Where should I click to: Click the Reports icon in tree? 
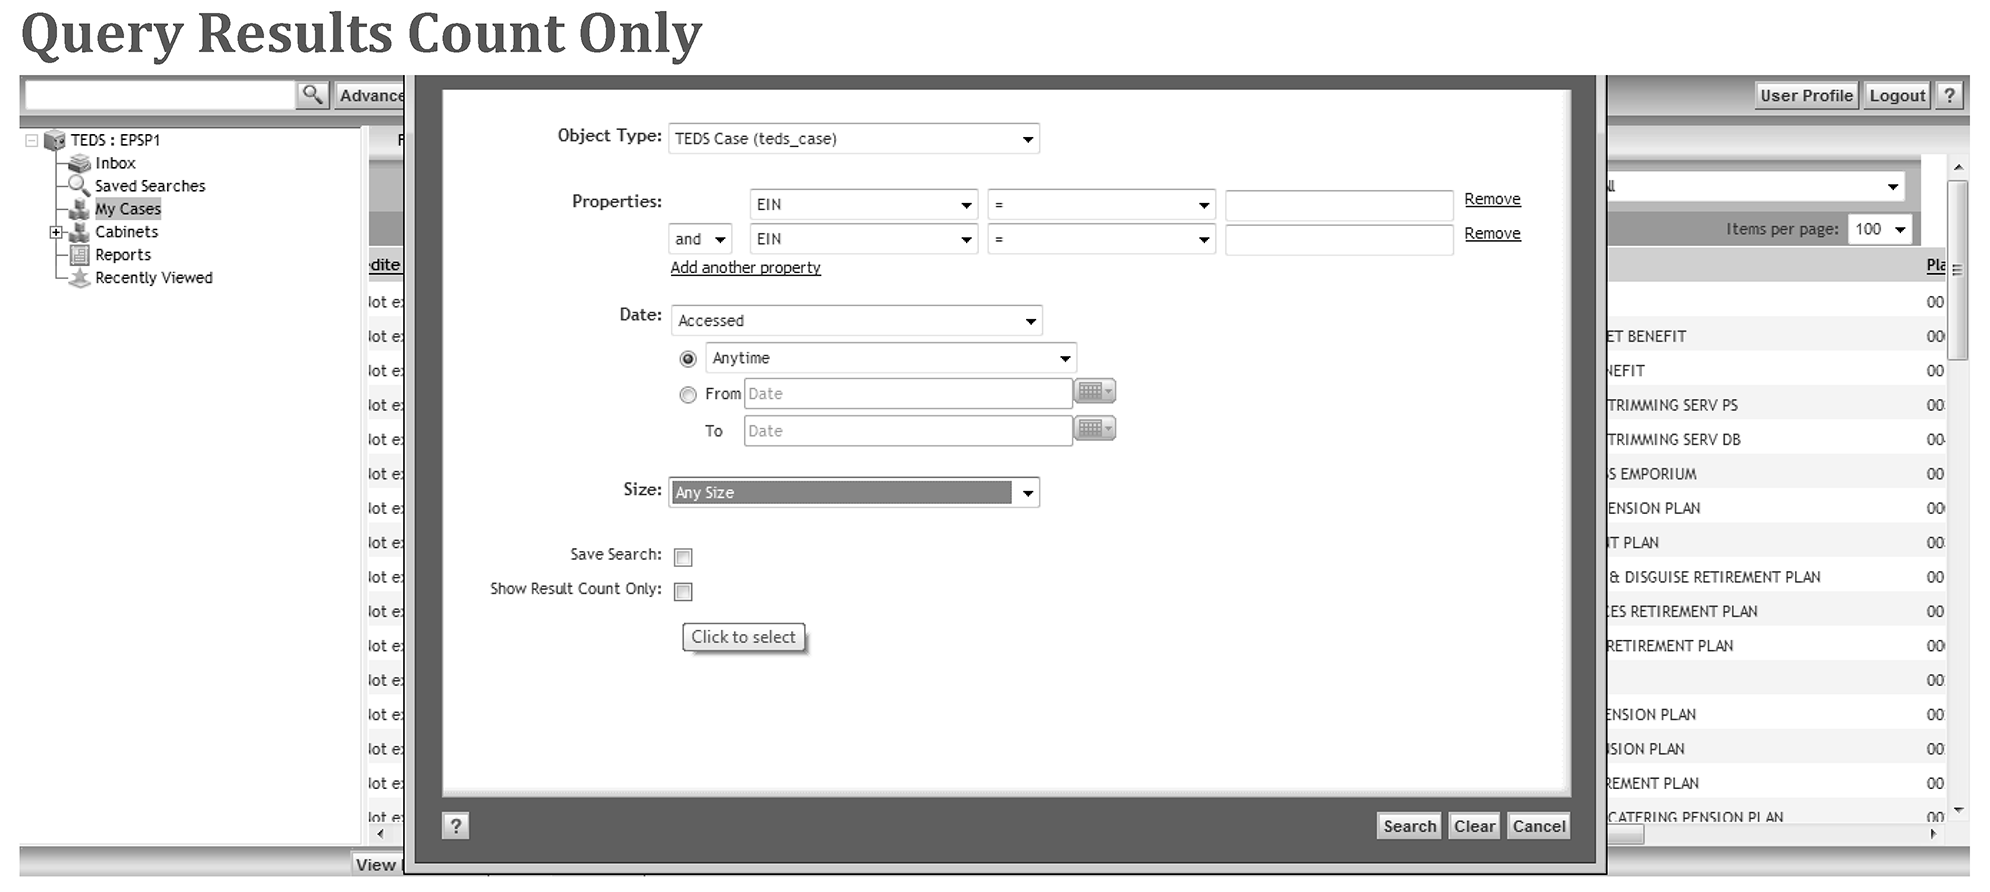click(79, 255)
